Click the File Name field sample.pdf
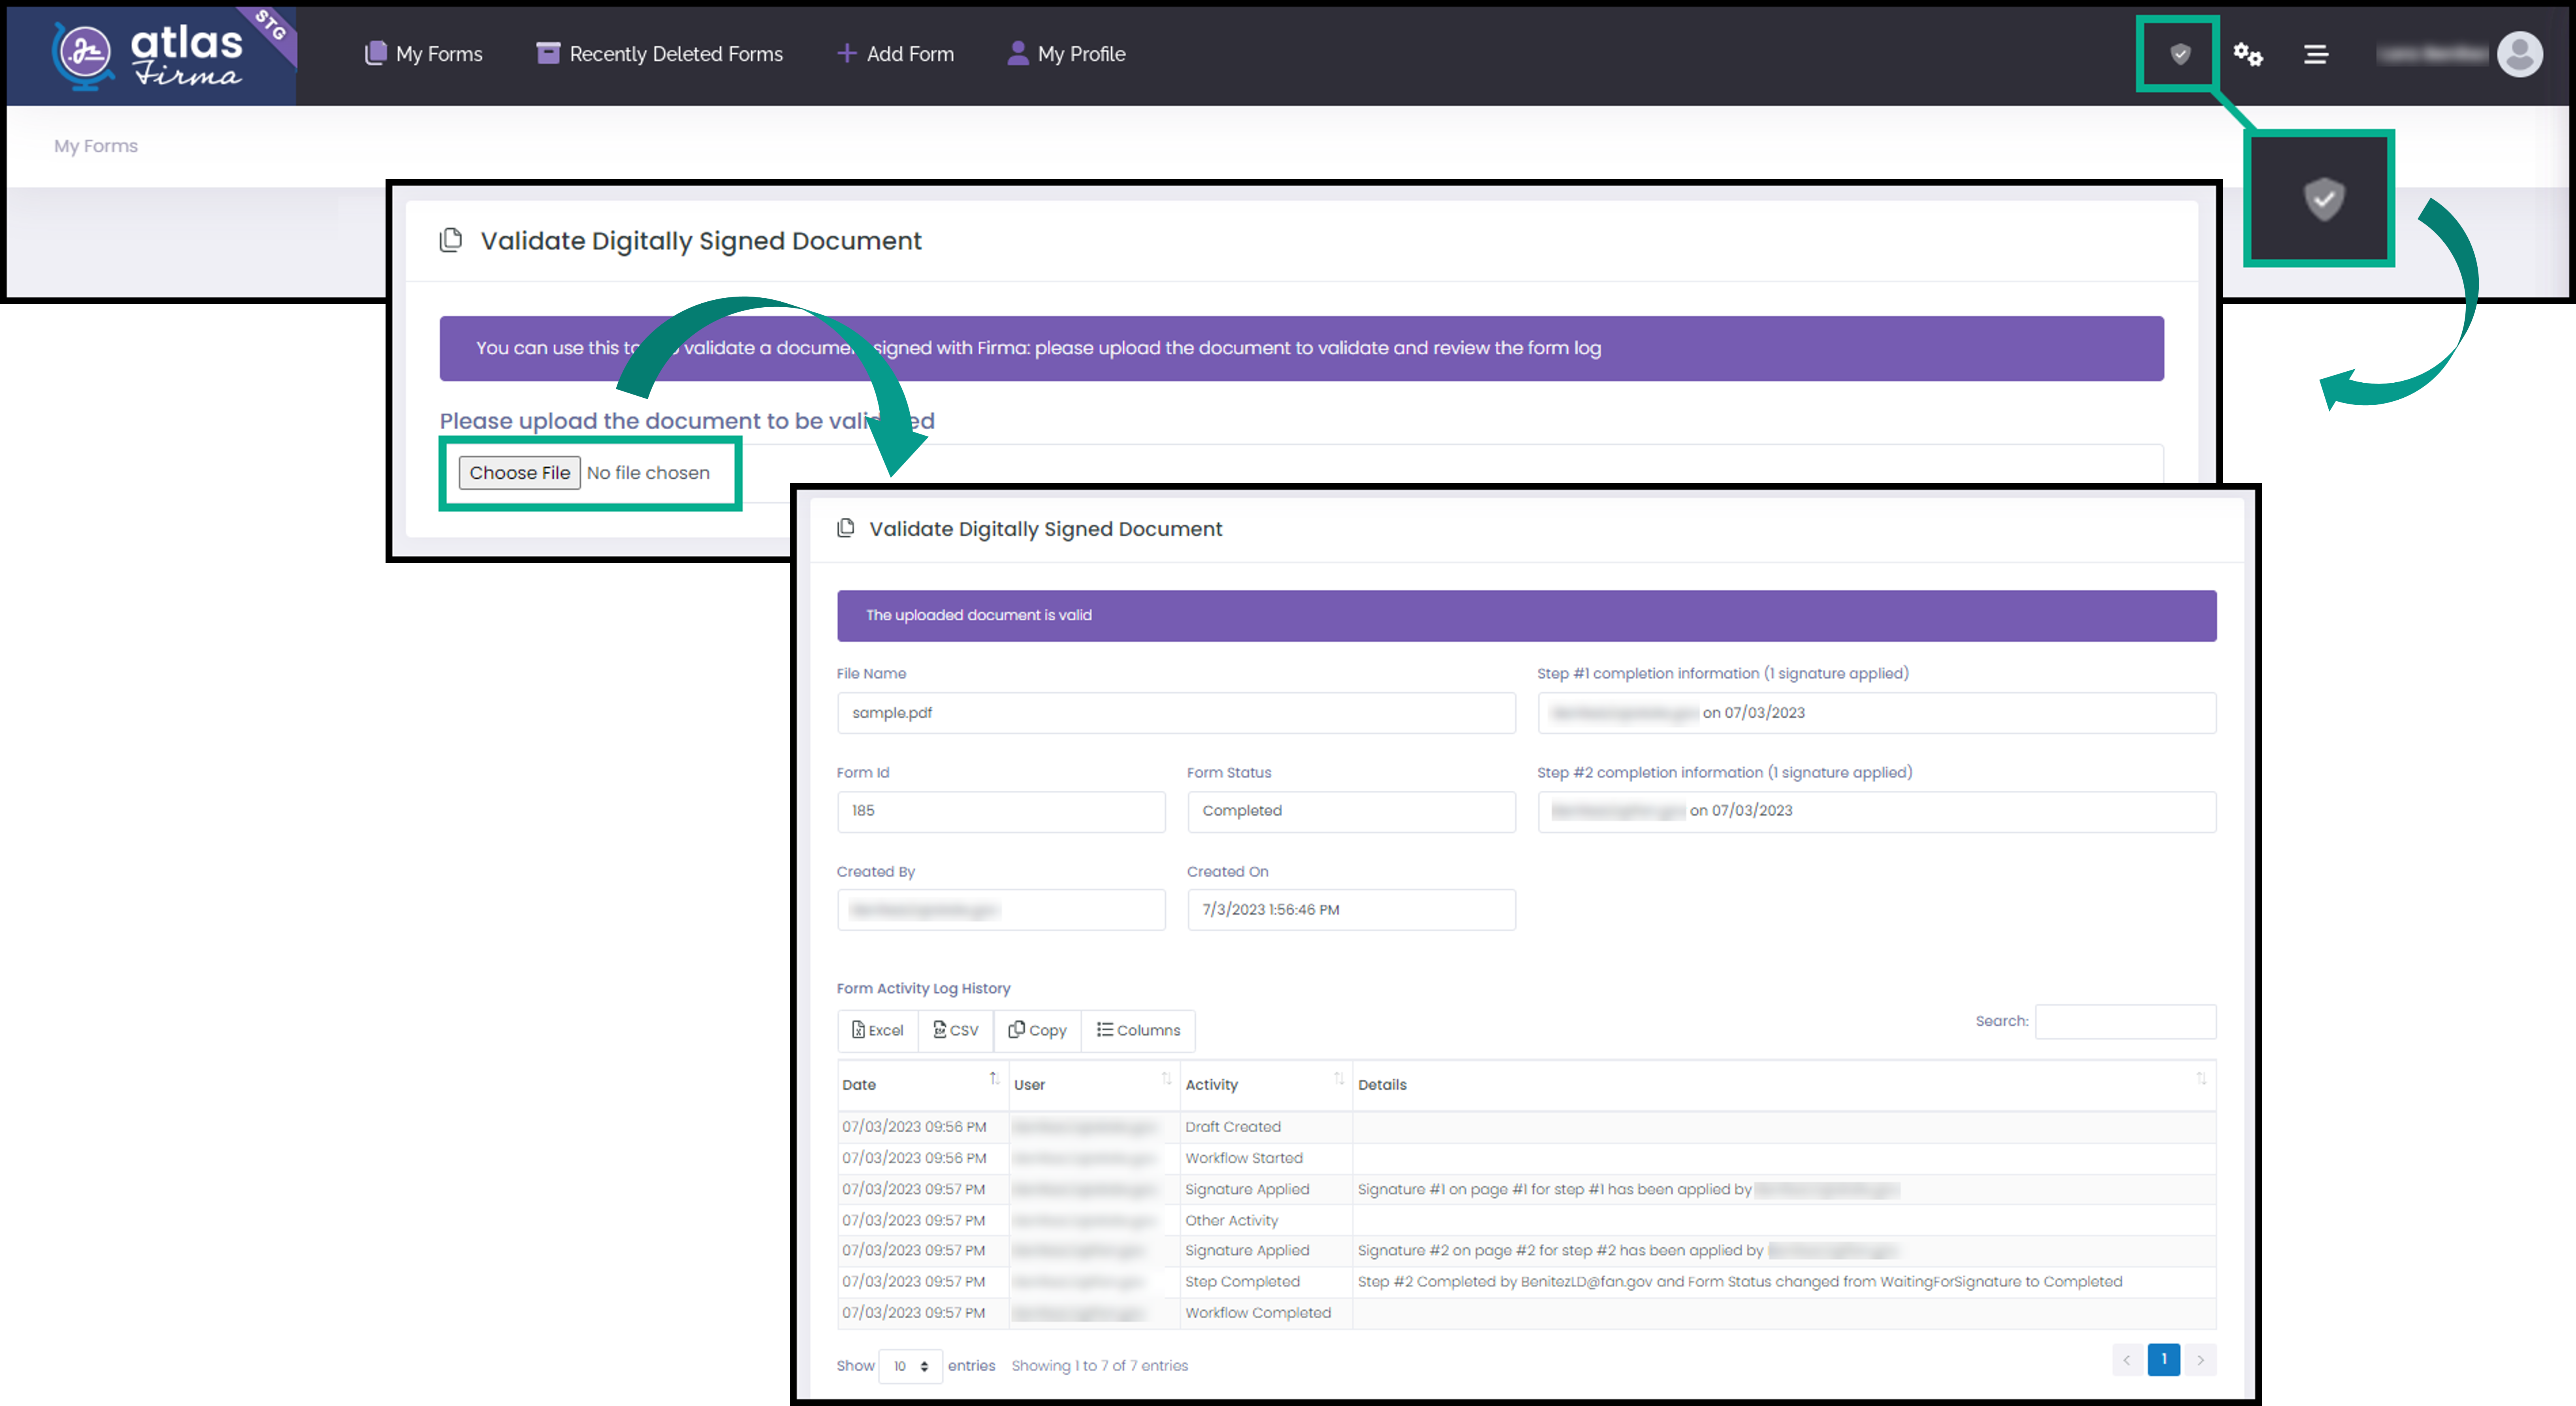 (x=1176, y=713)
